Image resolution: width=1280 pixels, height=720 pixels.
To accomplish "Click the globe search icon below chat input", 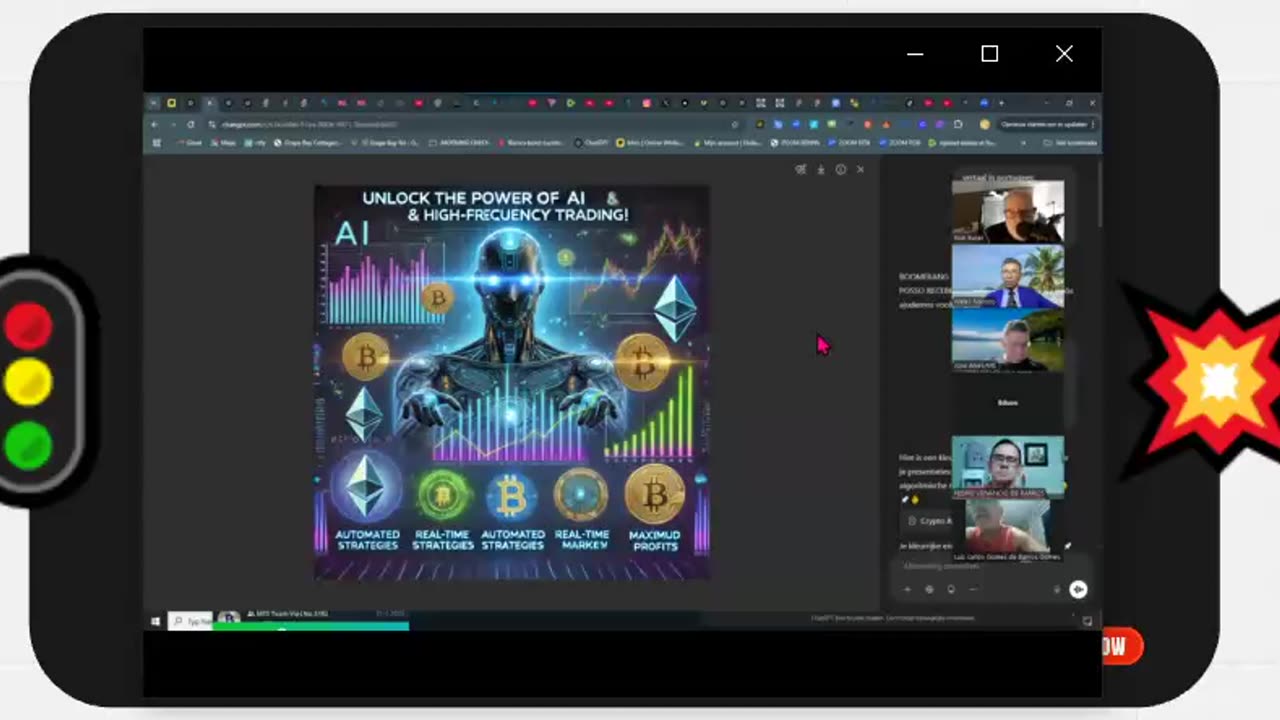I will (x=929, y=590).
